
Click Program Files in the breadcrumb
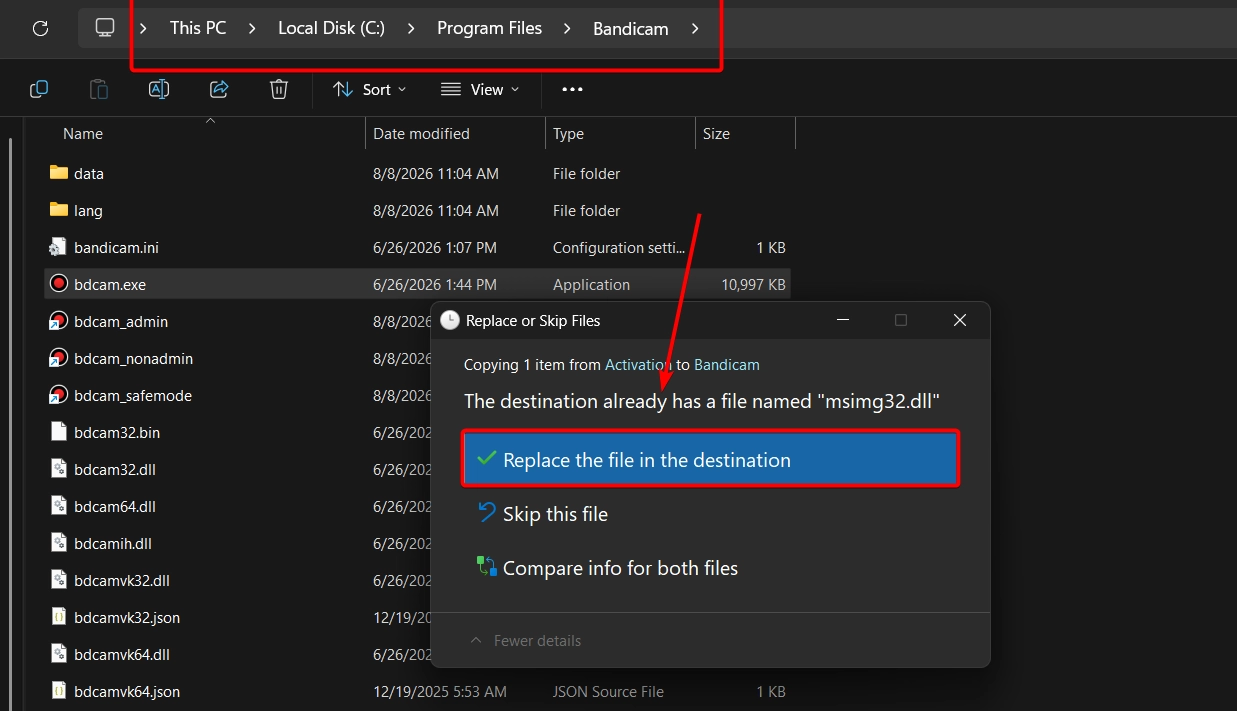point(489,28)
